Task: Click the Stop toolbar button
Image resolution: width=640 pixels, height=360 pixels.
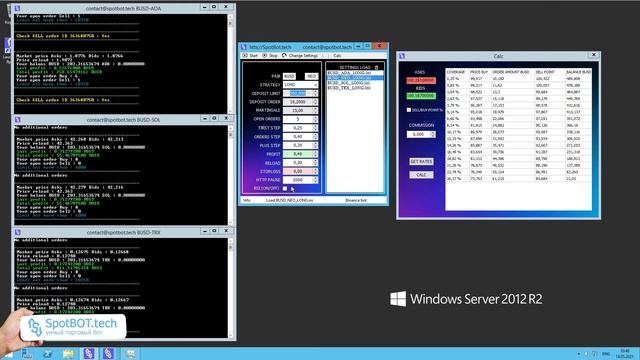Action: tap(270, 56)
